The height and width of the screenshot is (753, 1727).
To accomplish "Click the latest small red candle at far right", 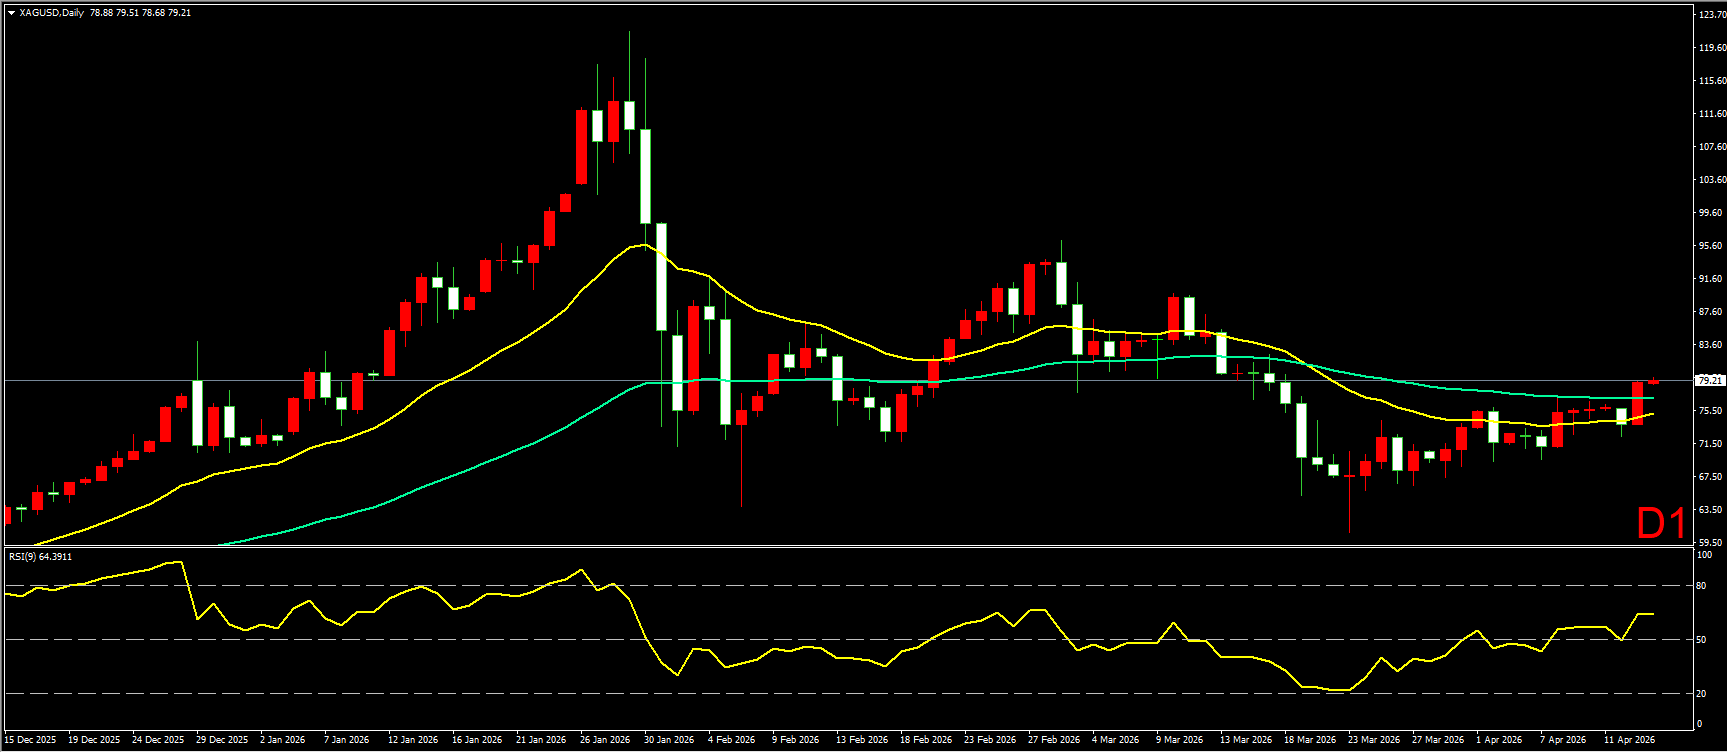I will coord(1654,381).
